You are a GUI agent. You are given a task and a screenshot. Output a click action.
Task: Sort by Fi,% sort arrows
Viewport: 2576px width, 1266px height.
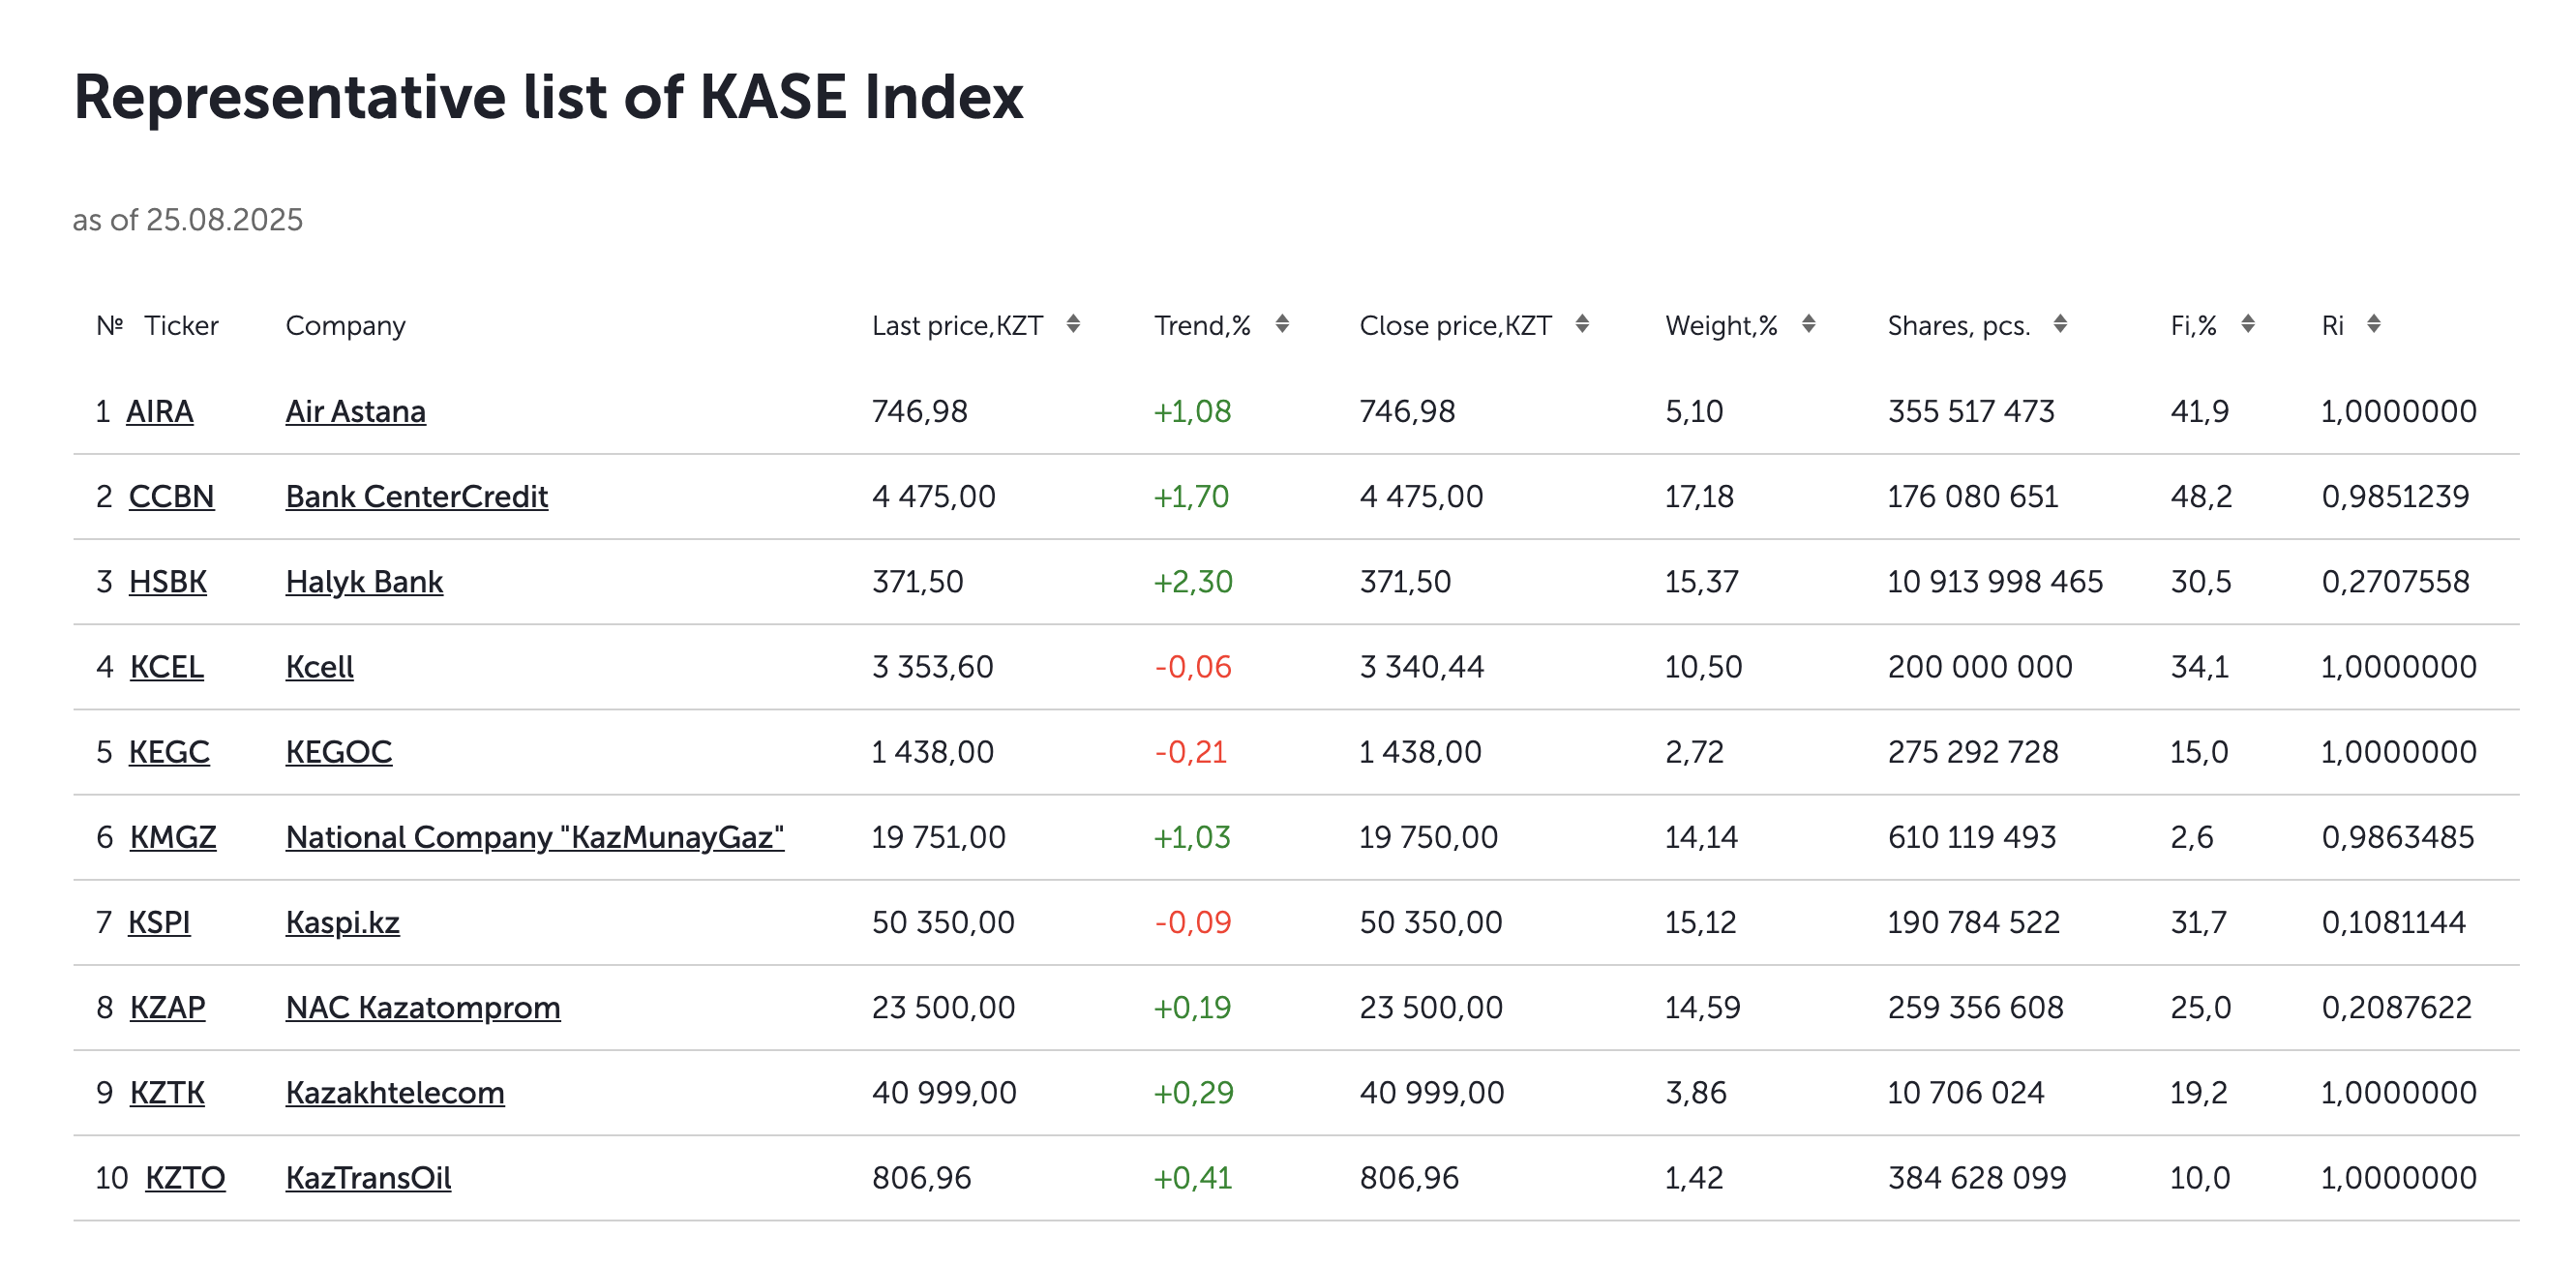(2247, 324)
